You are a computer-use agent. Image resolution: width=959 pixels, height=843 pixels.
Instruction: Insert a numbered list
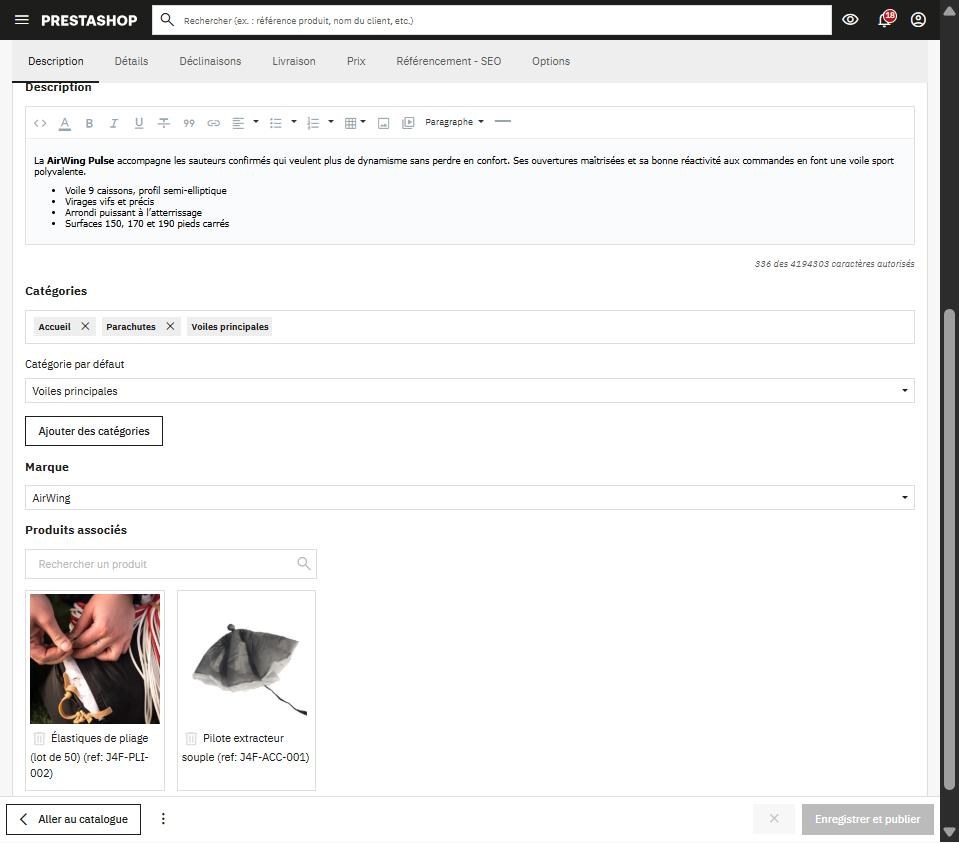coord(313,123)
